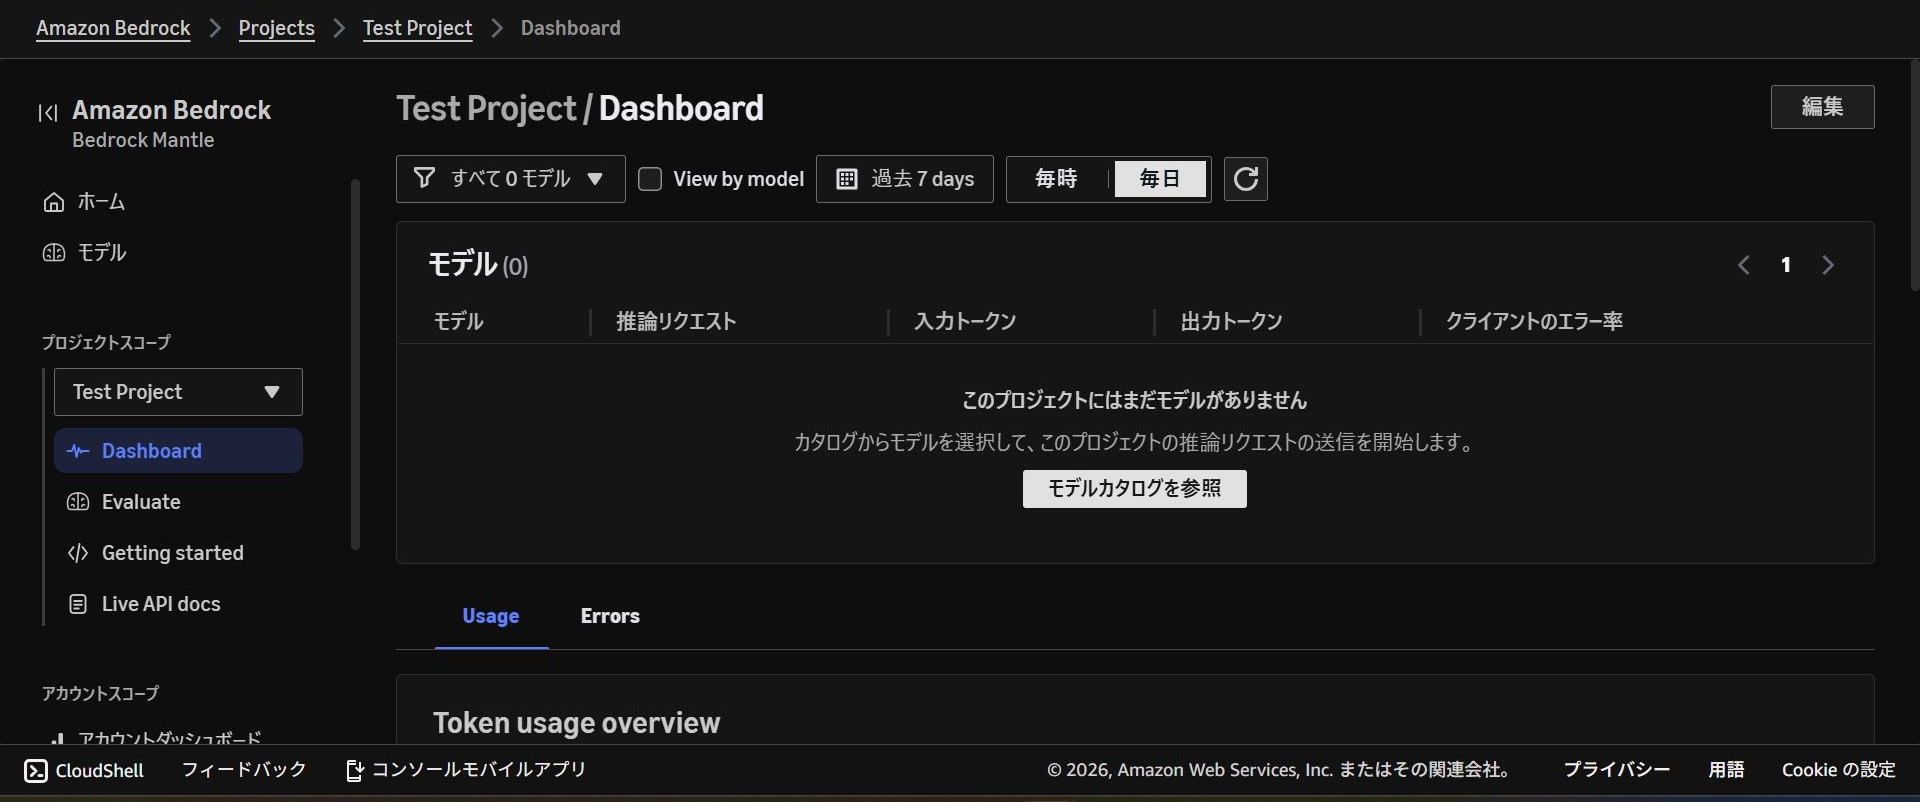Open the 過去 7 days date range picker

point(905,179)
